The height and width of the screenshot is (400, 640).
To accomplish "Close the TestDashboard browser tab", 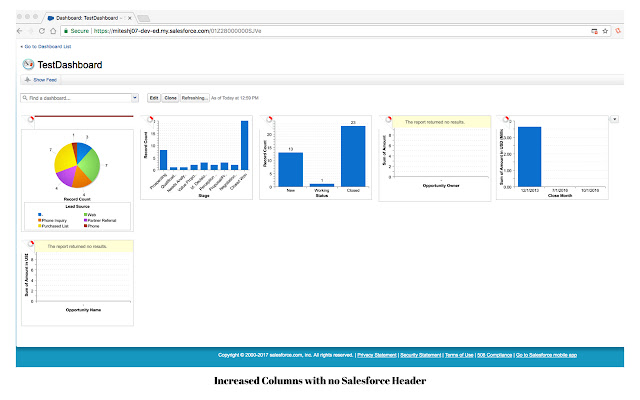I will (x=130, y=18).
